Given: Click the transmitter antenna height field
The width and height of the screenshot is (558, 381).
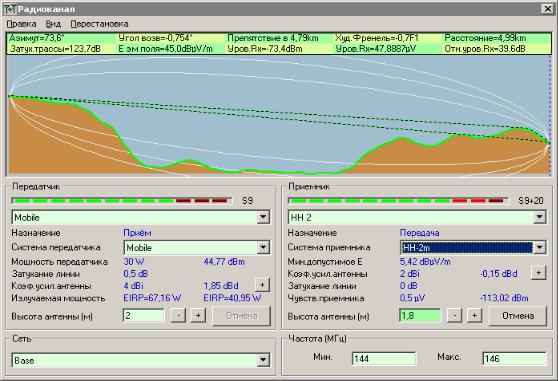Looking at the screenshot, I should pos(144,316).
